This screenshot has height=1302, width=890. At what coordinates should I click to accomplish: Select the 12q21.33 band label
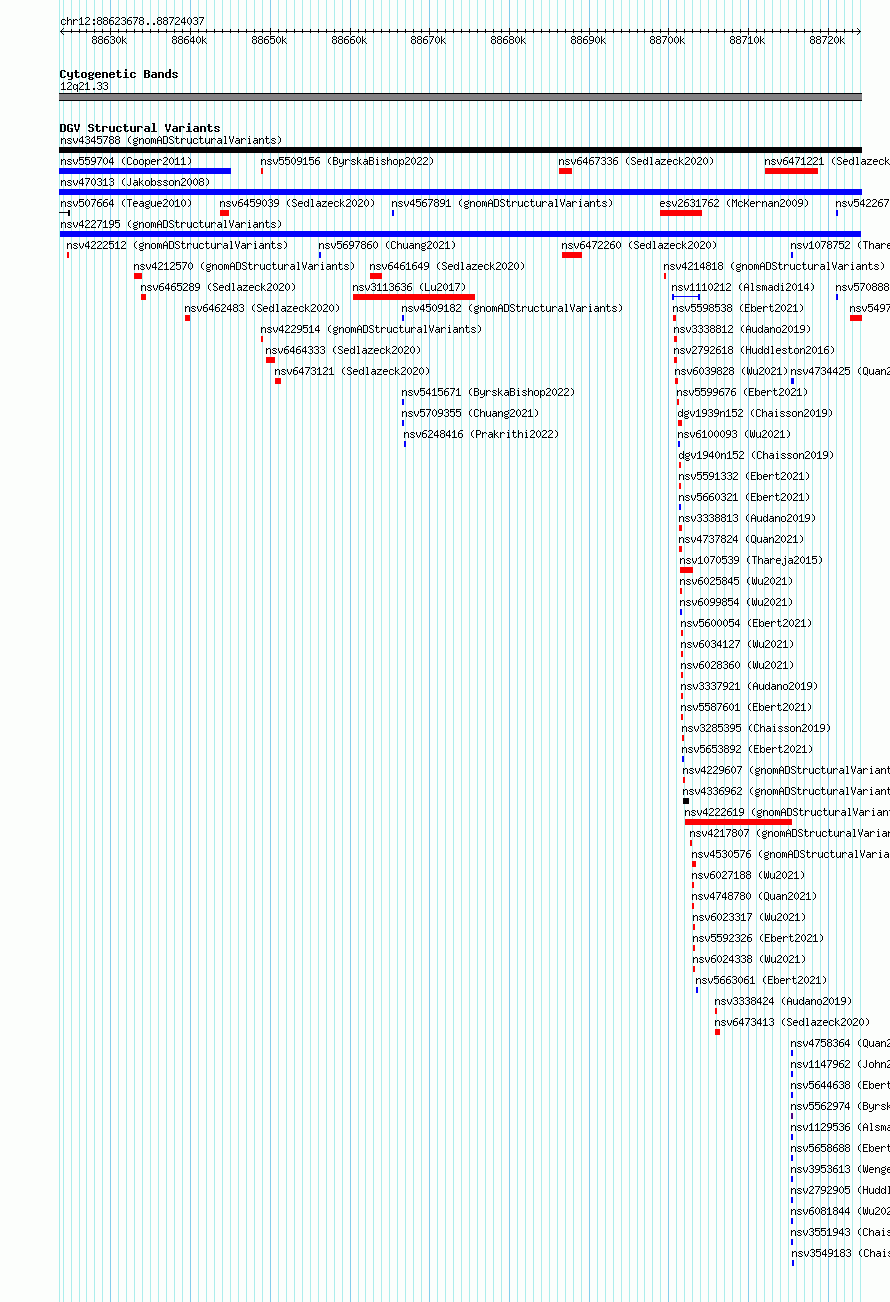84,87
